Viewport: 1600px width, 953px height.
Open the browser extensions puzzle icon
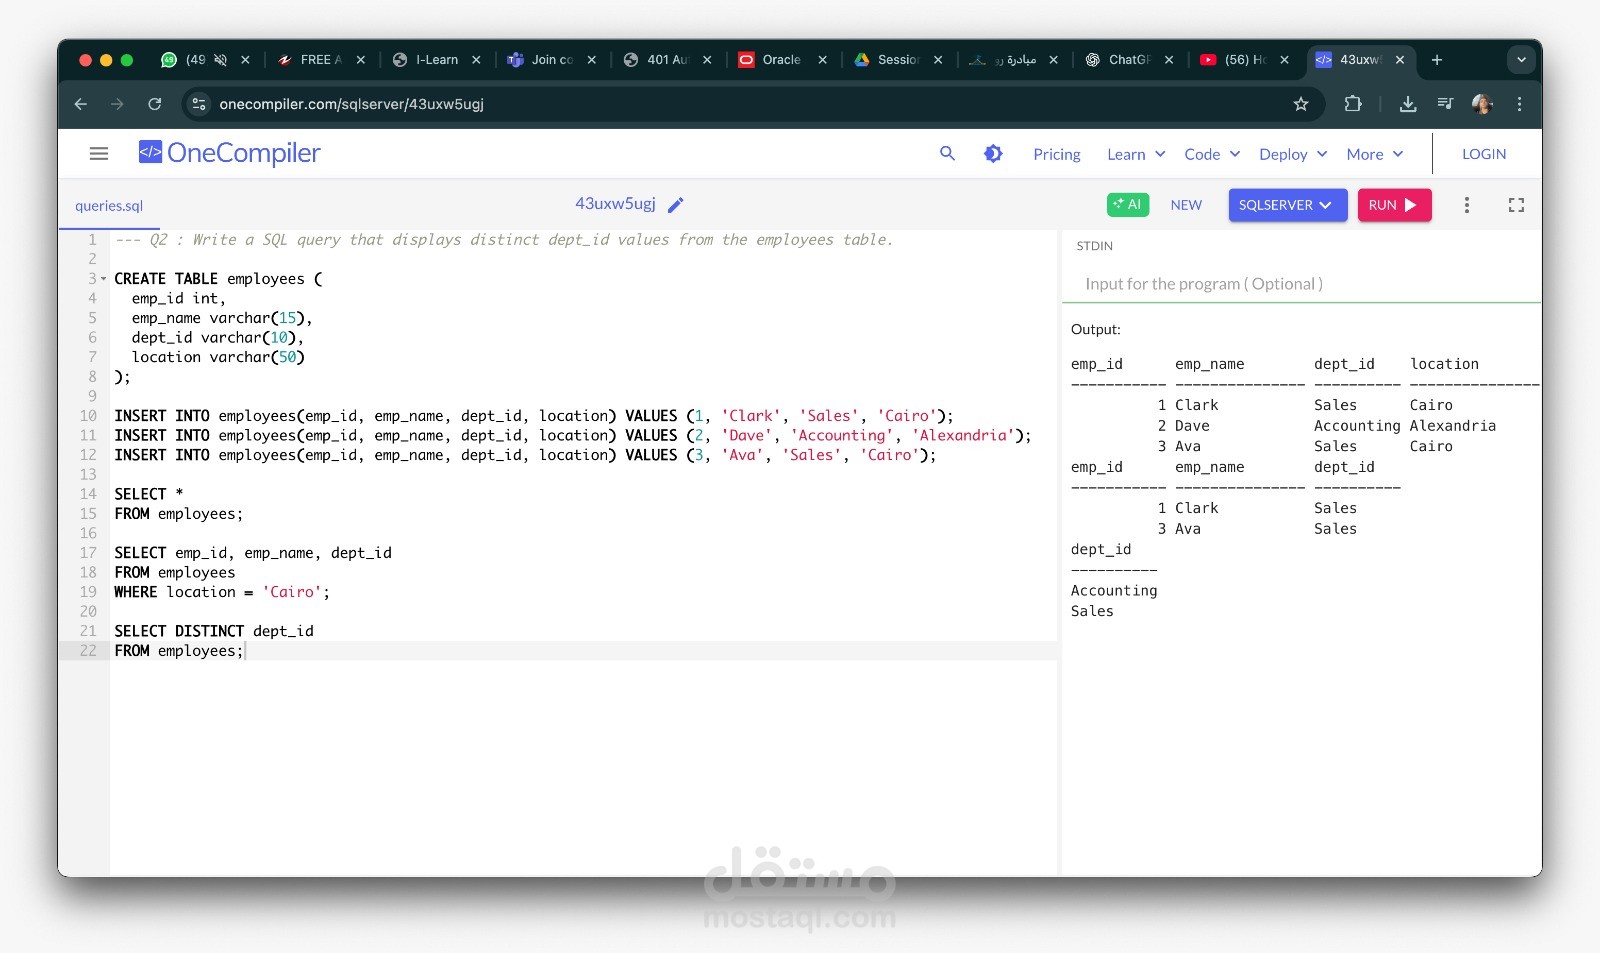[1353, 104]
